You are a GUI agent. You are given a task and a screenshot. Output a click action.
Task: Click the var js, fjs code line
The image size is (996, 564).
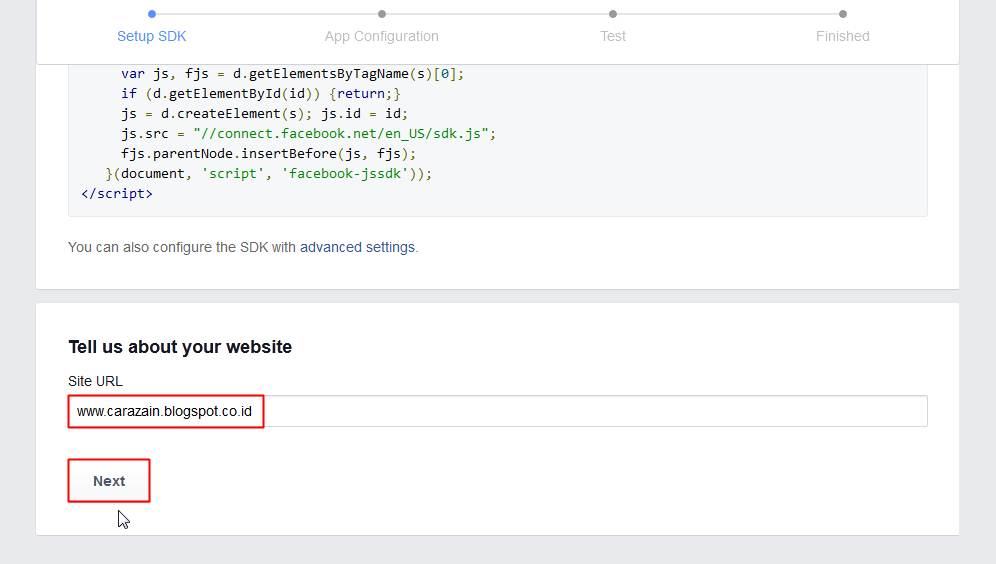click(292, 74)
